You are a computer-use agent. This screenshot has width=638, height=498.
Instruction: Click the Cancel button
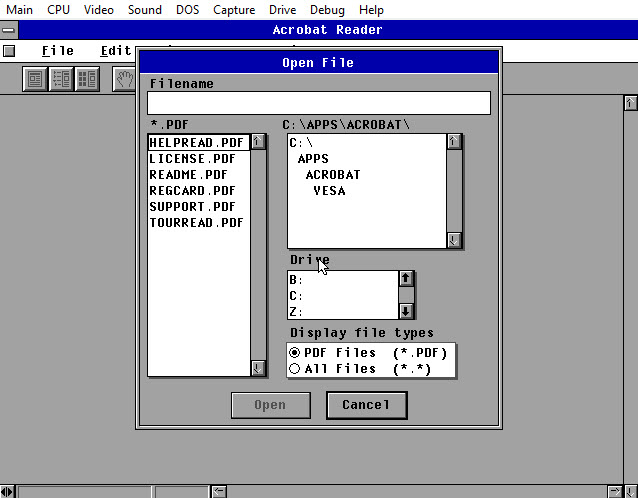[x=367, y=405]
